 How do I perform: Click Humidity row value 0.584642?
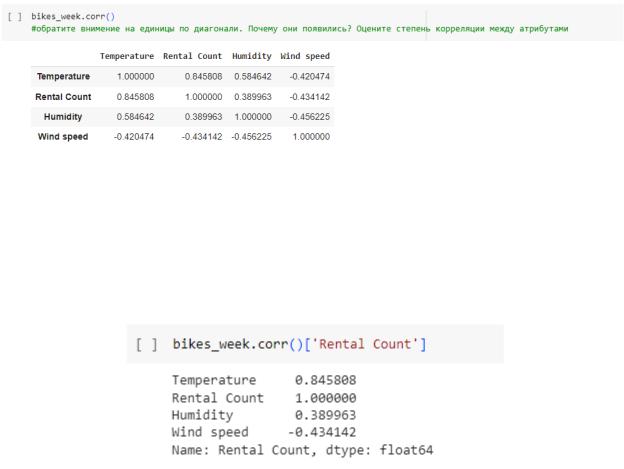(135, 117)
